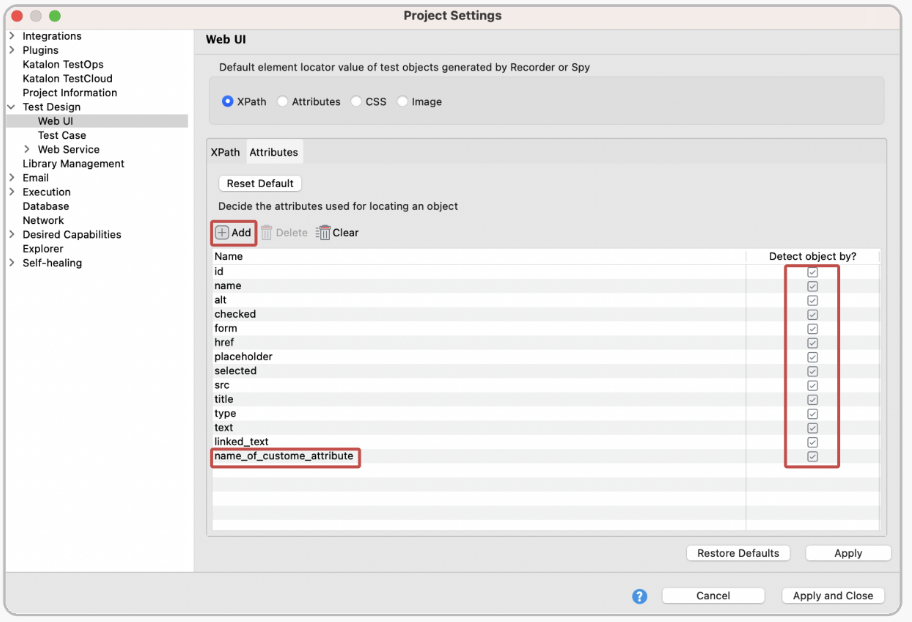
Task: Select the Attributes tab
Action: point(274,152)
